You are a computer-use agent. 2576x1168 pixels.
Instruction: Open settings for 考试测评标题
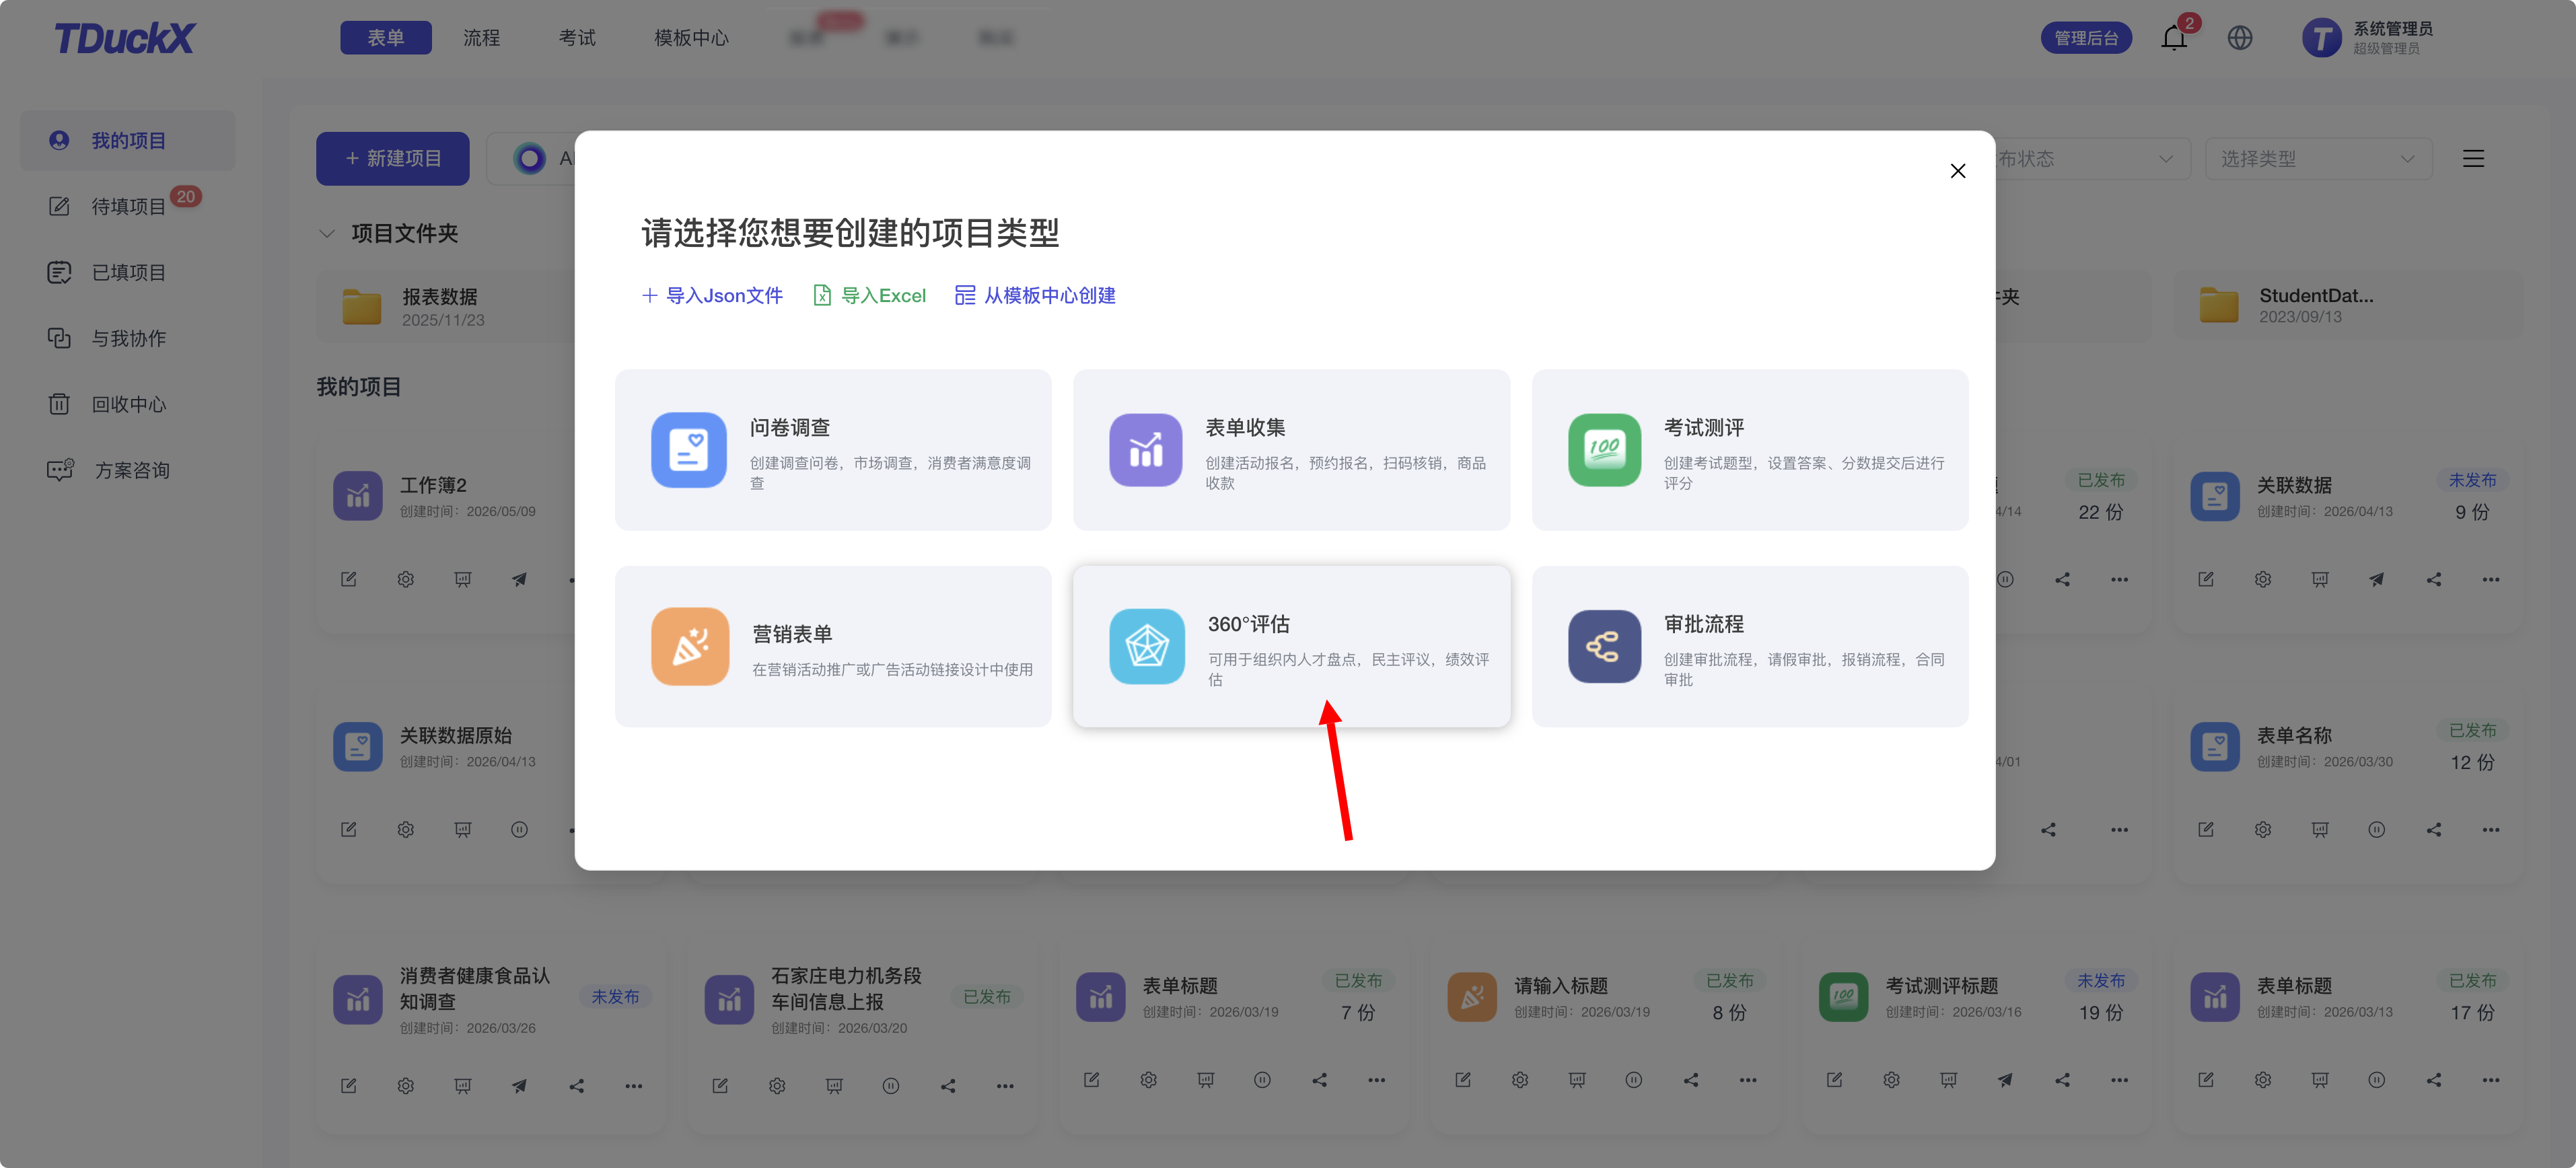coord(1891,1080)
